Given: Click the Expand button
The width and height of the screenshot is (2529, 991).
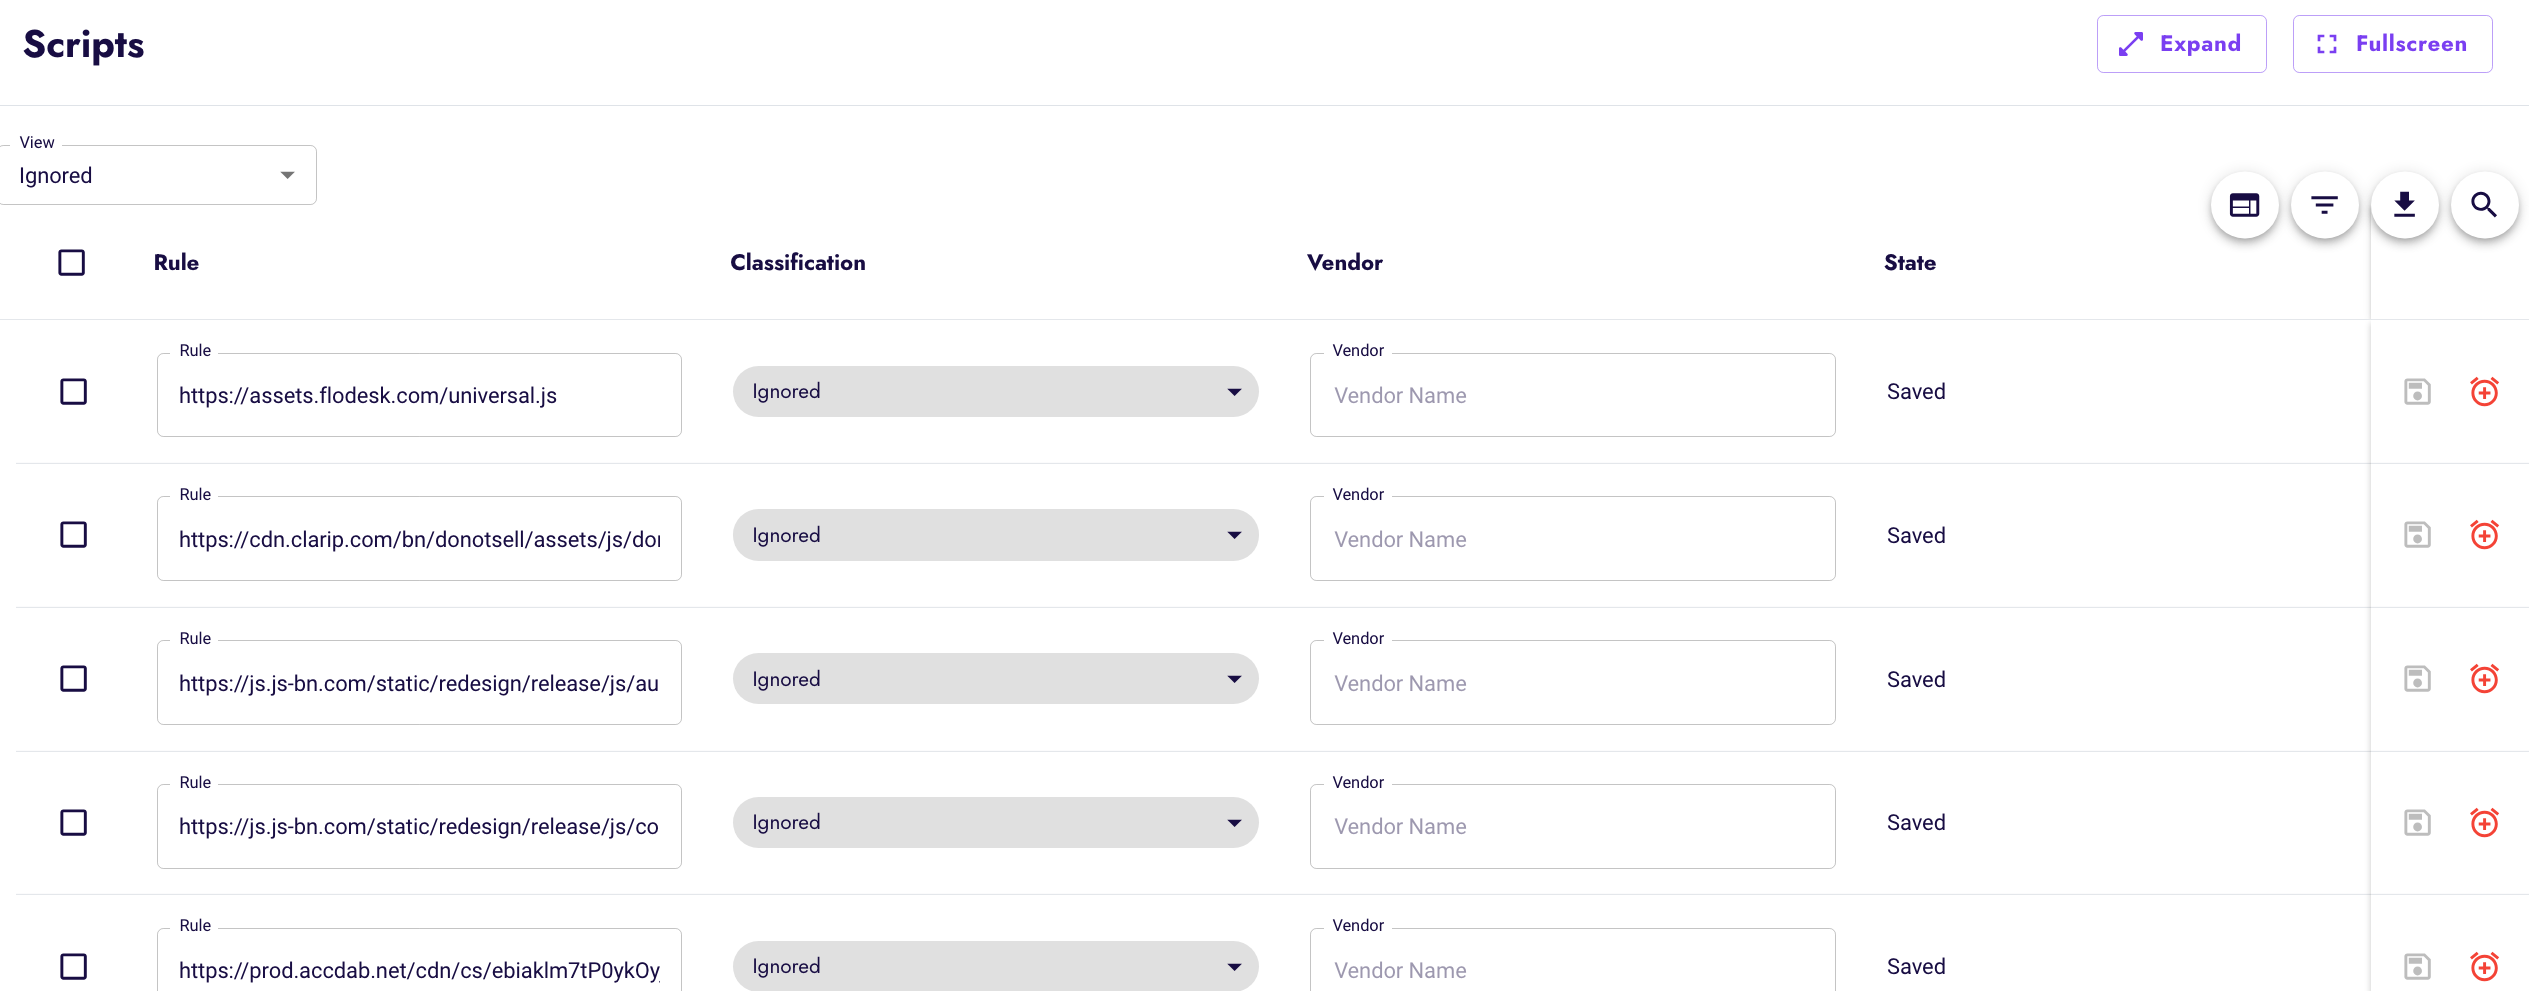Looking at the screenshot, I should [x=2181, y=44].
